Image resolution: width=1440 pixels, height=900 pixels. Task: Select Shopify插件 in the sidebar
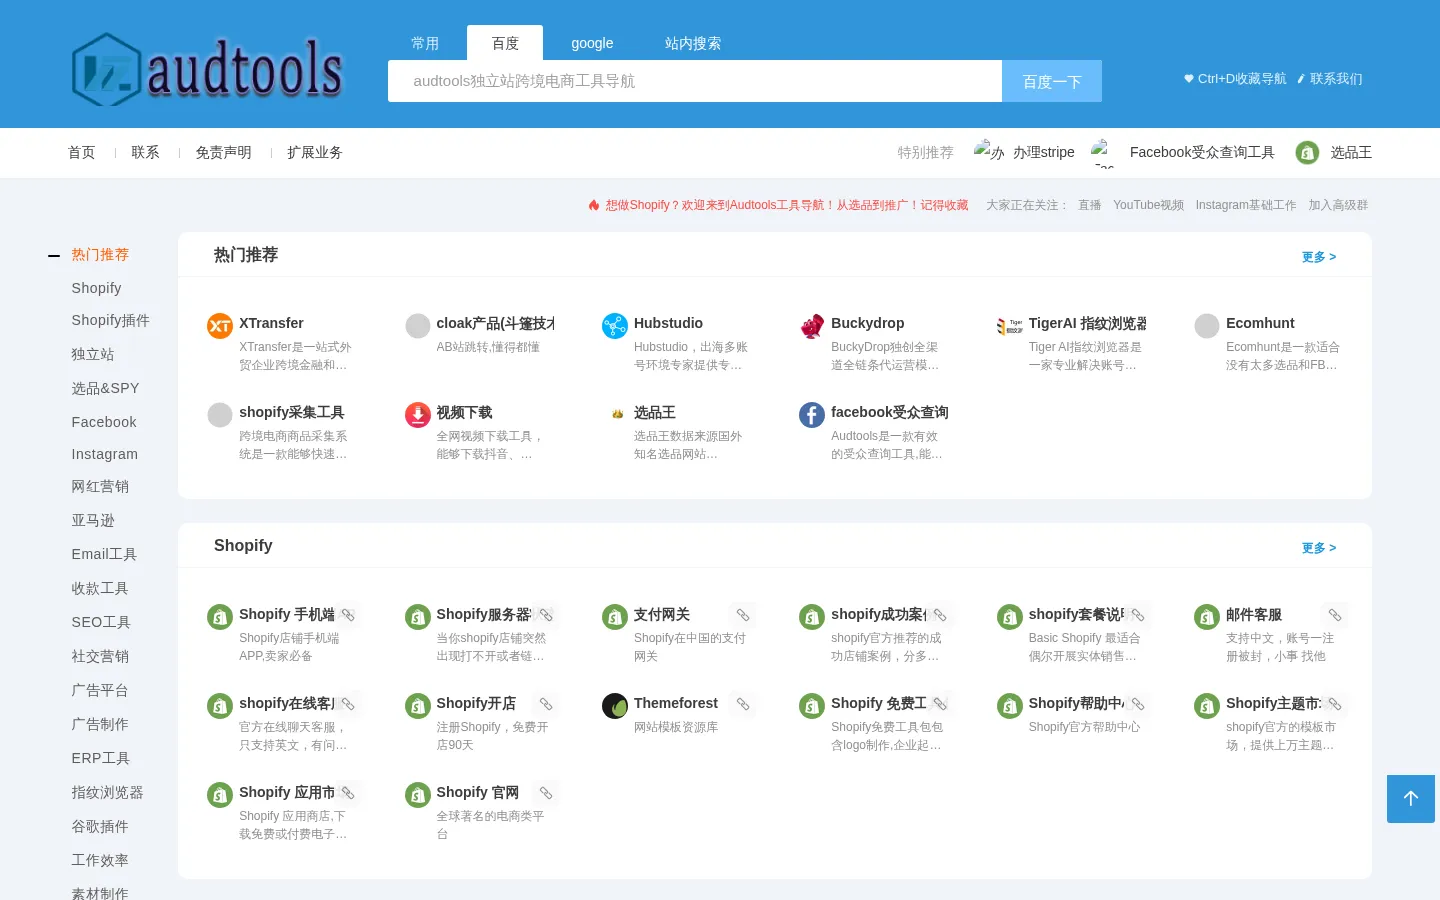(x=111, y=320)
